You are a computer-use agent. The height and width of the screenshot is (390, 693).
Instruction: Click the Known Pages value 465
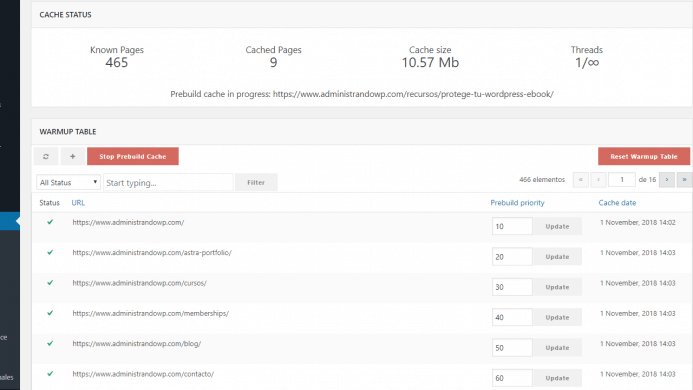(117, 63)
